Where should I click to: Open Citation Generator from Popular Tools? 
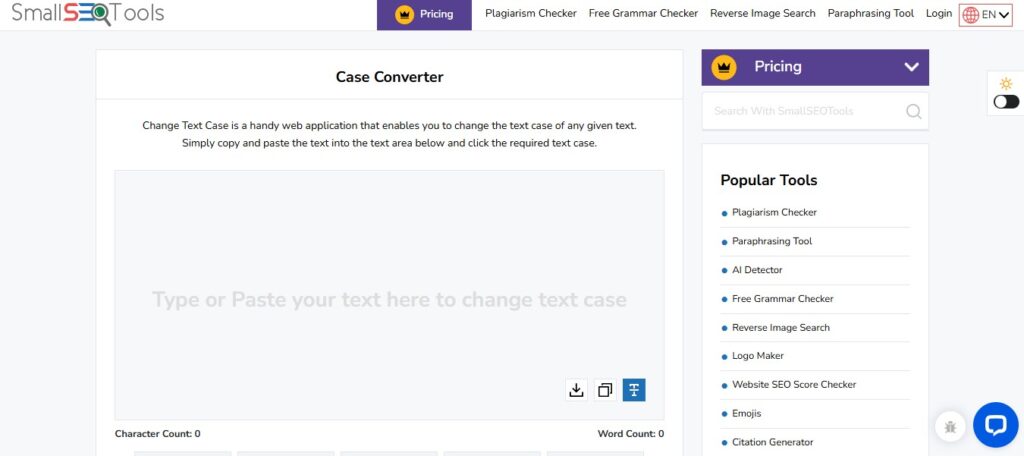(x=772, y=442)
